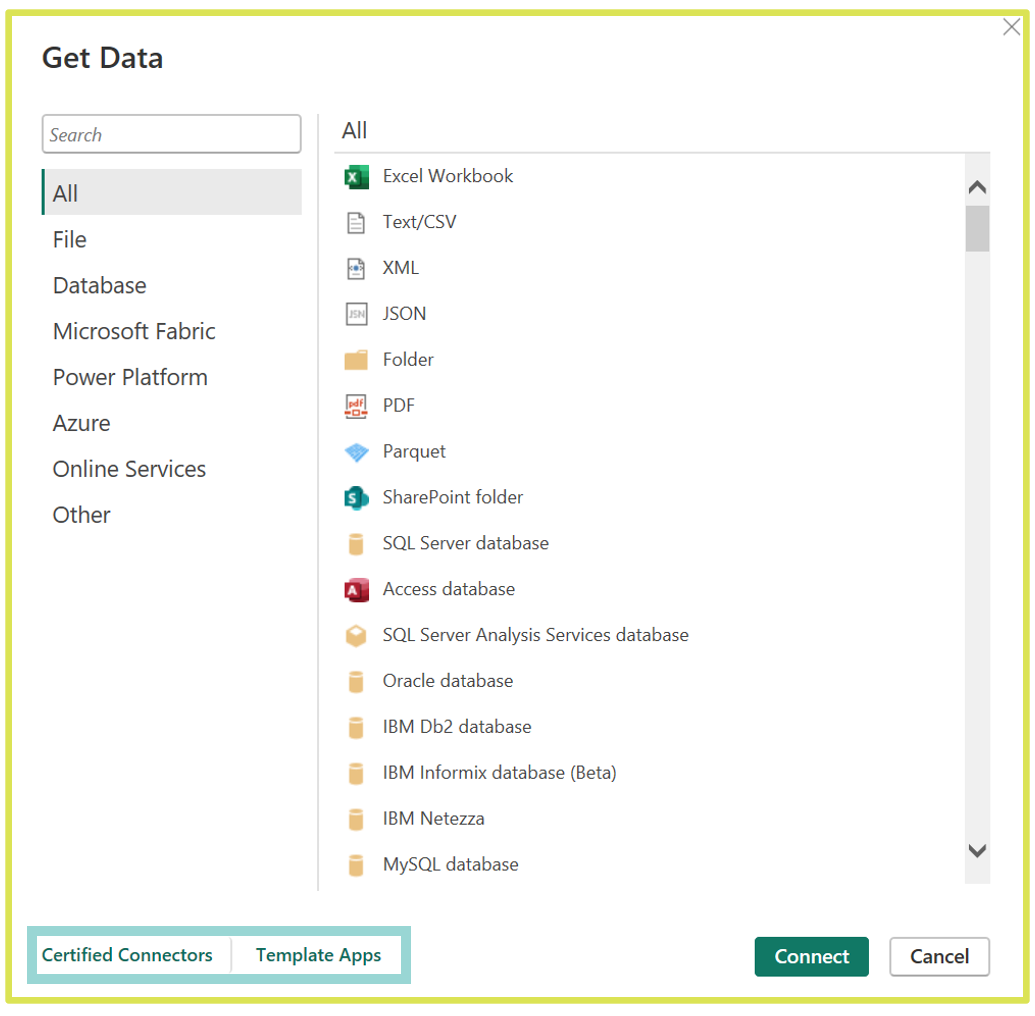The height and width of the screenshot is (1016, 1035).
Task: Select the IBM Netezza label
Action: 433,819
